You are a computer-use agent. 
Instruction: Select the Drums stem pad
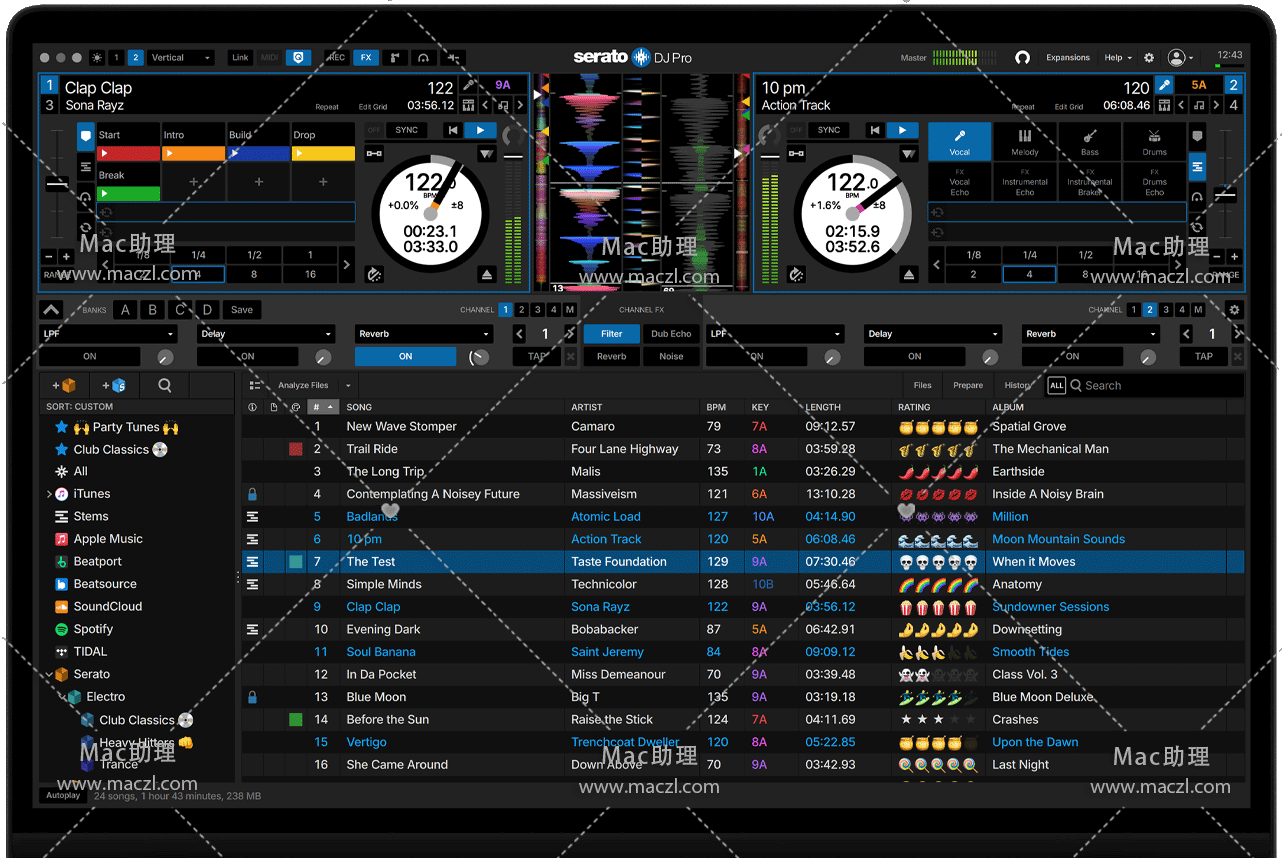point(1154,141)
